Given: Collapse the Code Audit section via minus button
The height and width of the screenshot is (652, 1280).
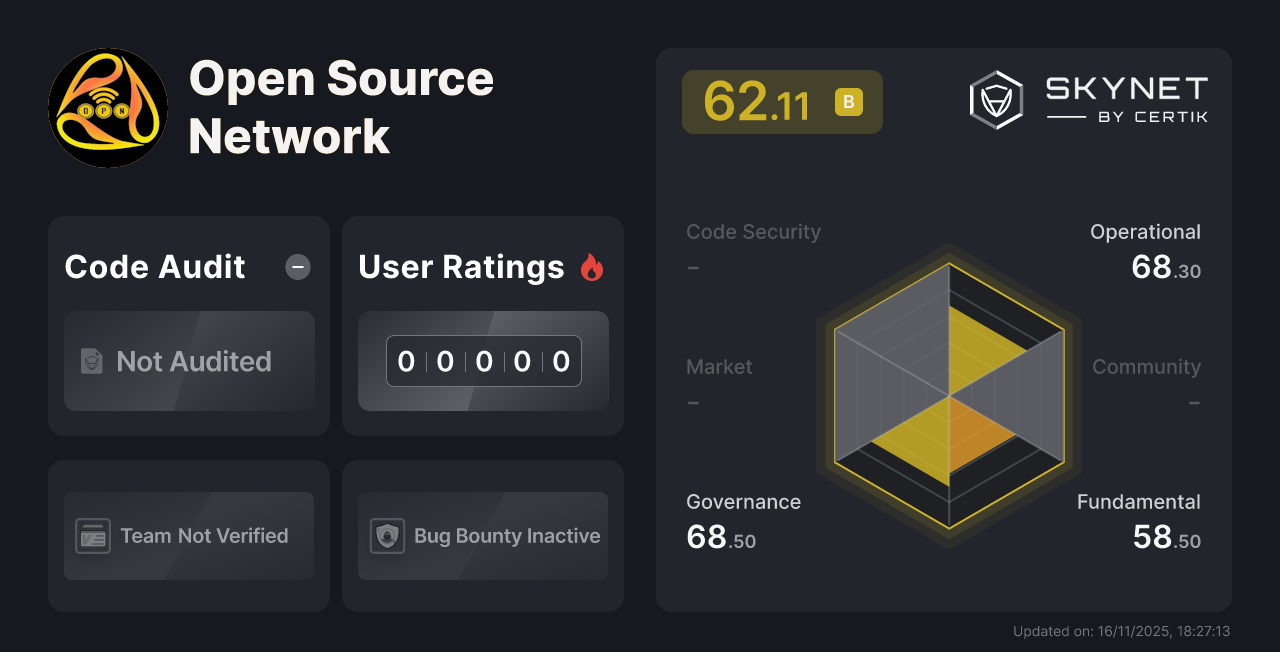Looking at the screenshot, I should coord(297,266).
